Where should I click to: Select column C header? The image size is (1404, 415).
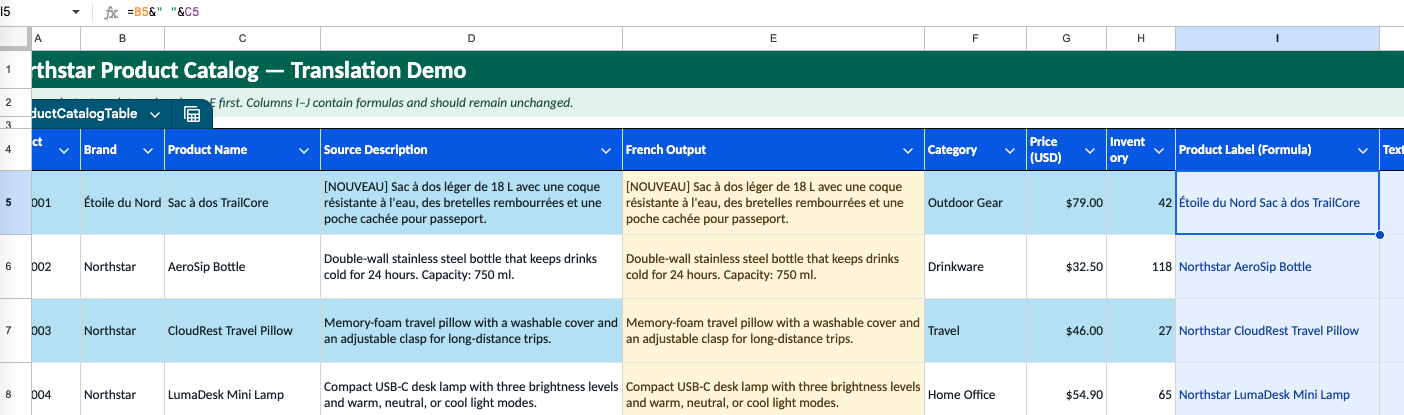pyautogui.click(x=242, y=38)
